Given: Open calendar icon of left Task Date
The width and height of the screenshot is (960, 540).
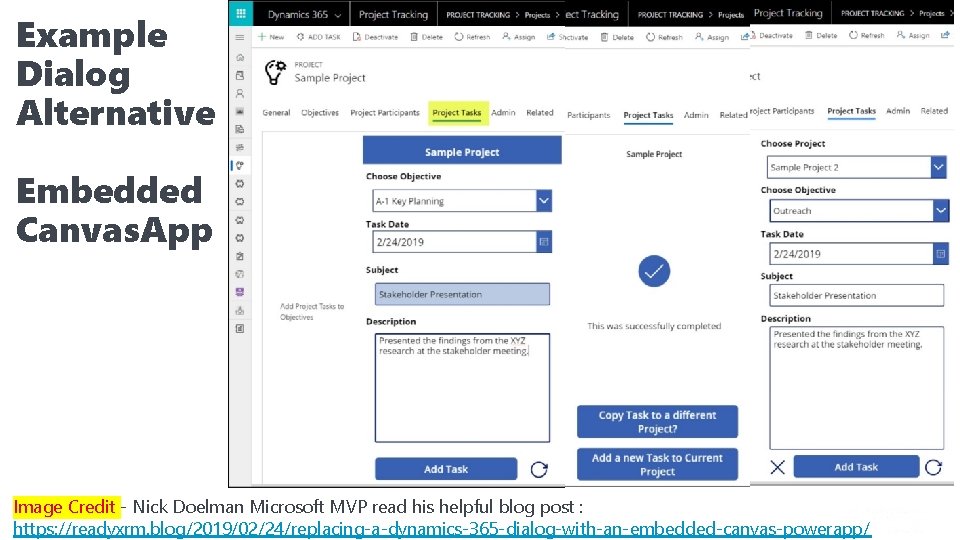Looking at the screenshot, I should [x=544, y=242].
